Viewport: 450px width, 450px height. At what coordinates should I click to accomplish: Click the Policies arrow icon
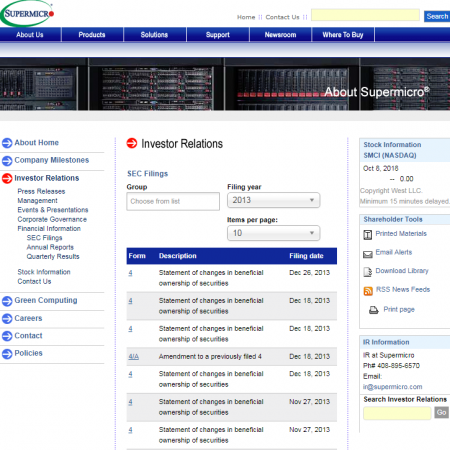[x=7, y=354]
